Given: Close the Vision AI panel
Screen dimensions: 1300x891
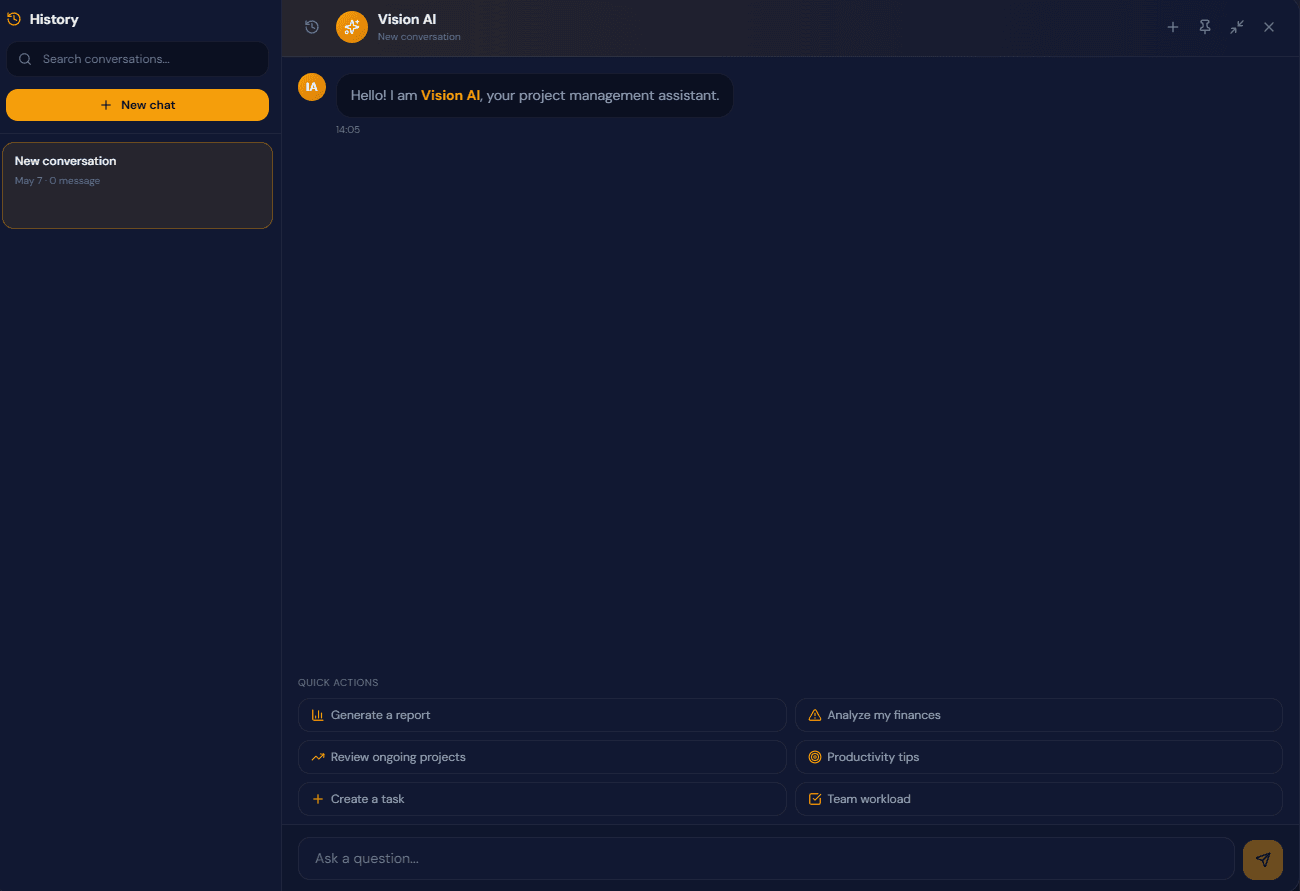Looking at the screenshot, I should [1269, 27].
